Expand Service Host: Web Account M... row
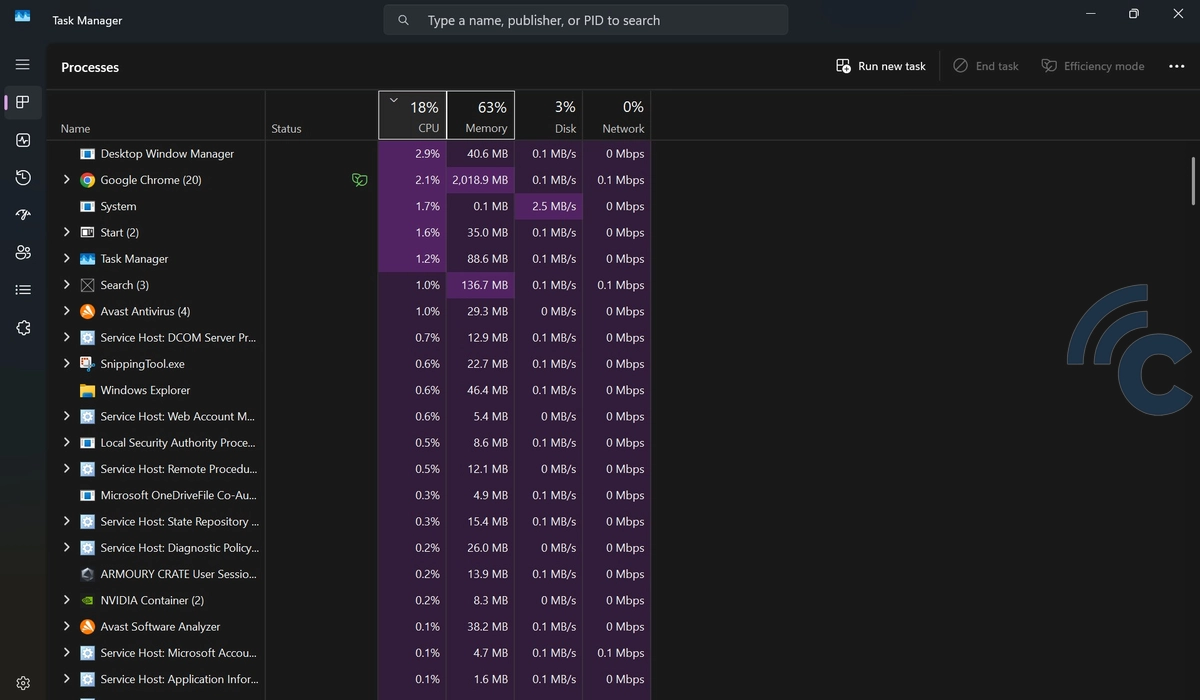 click(x=66, y=416)
